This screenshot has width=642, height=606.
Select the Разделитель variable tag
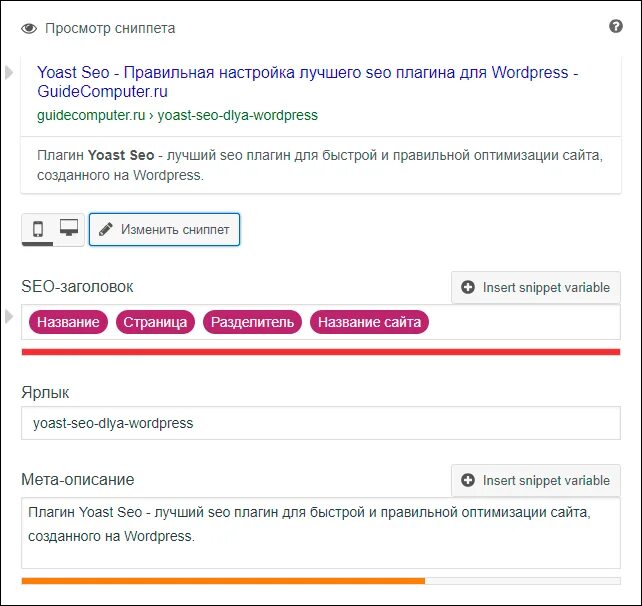click(x=253, y=322)
